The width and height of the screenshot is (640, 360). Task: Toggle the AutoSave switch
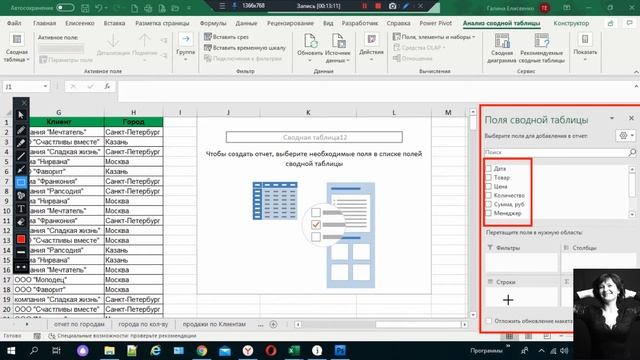(x=65, y=8)
